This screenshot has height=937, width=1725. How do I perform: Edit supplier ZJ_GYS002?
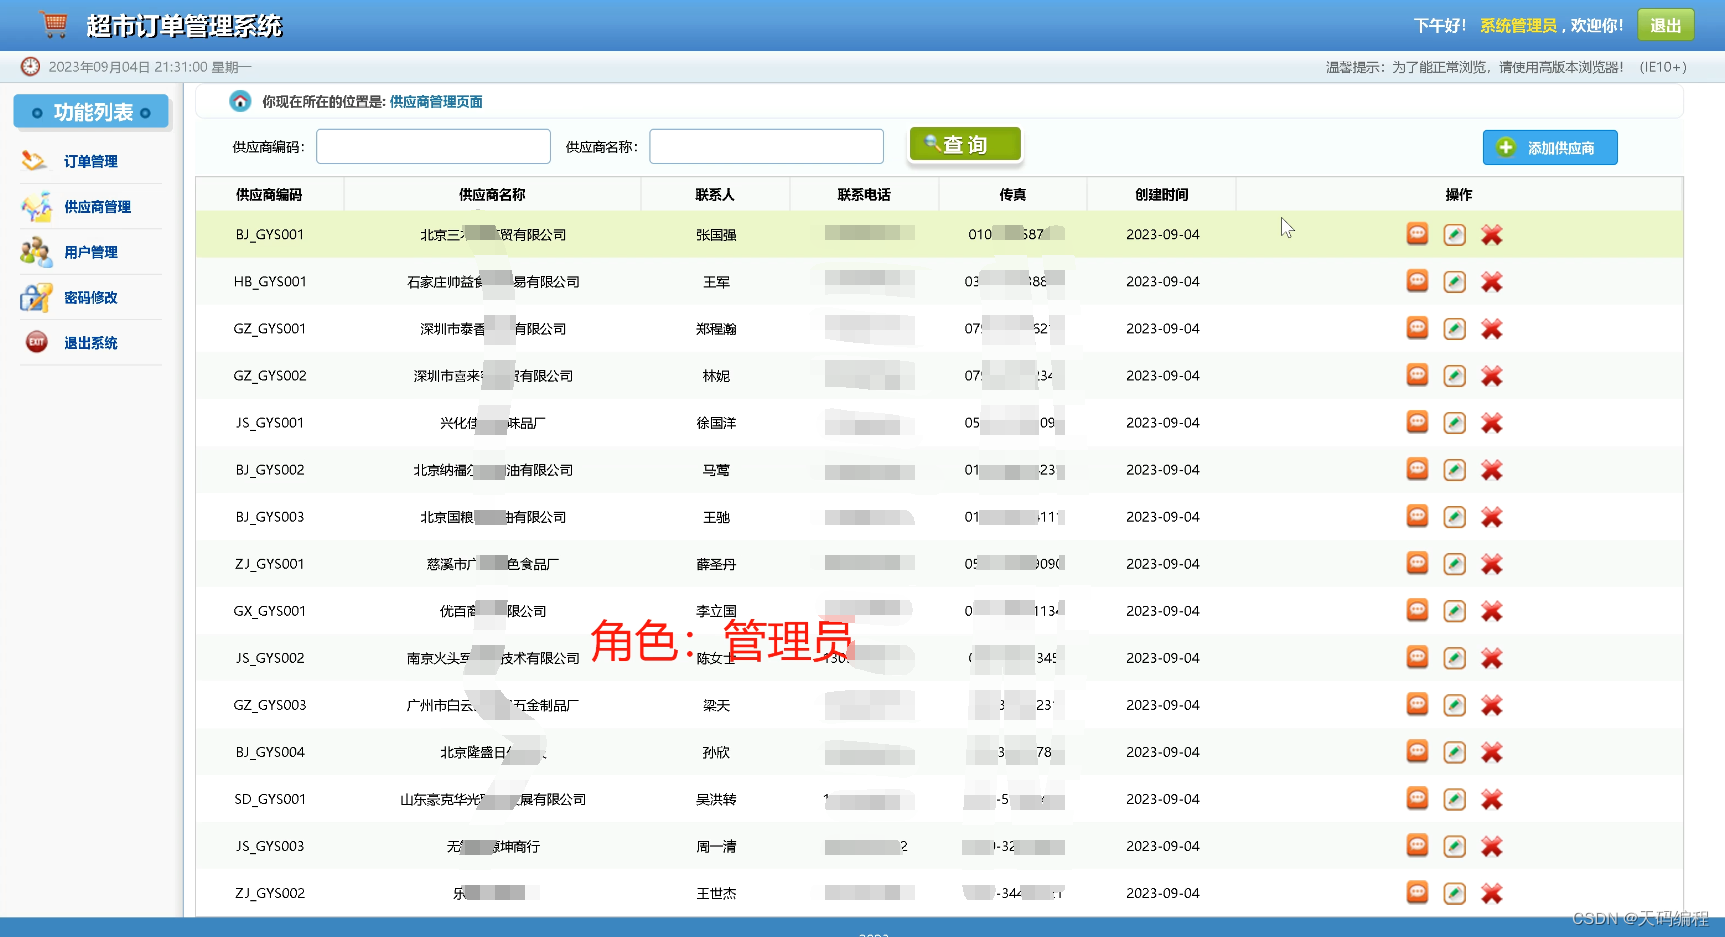pos(1455,893)
